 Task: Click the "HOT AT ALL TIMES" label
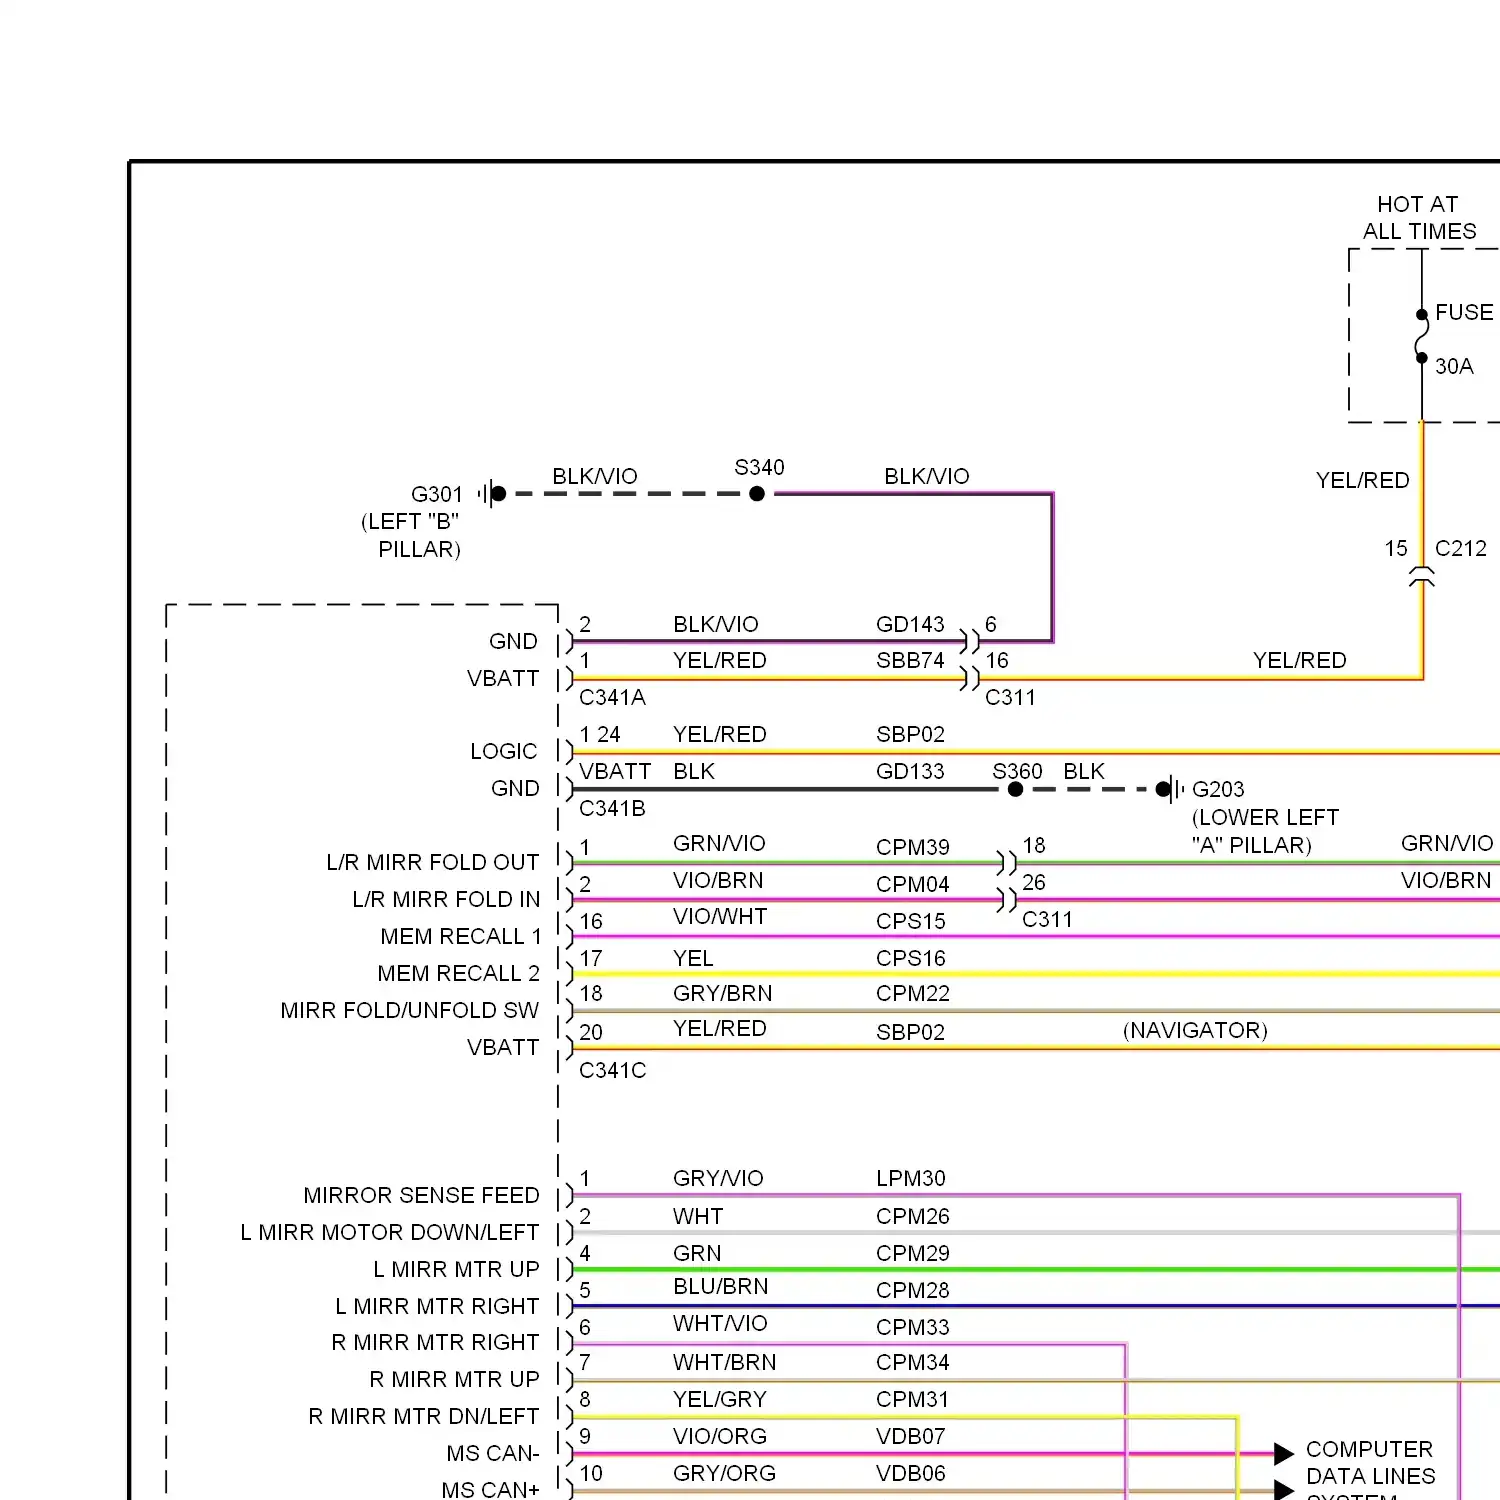(x=1419, y=218)
